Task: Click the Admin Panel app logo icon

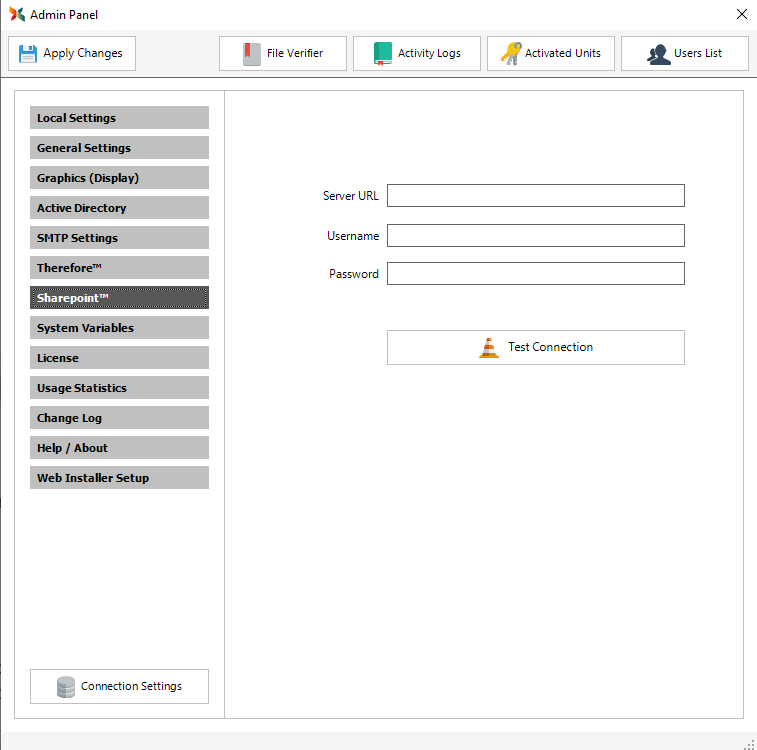Action: point(16,15)
